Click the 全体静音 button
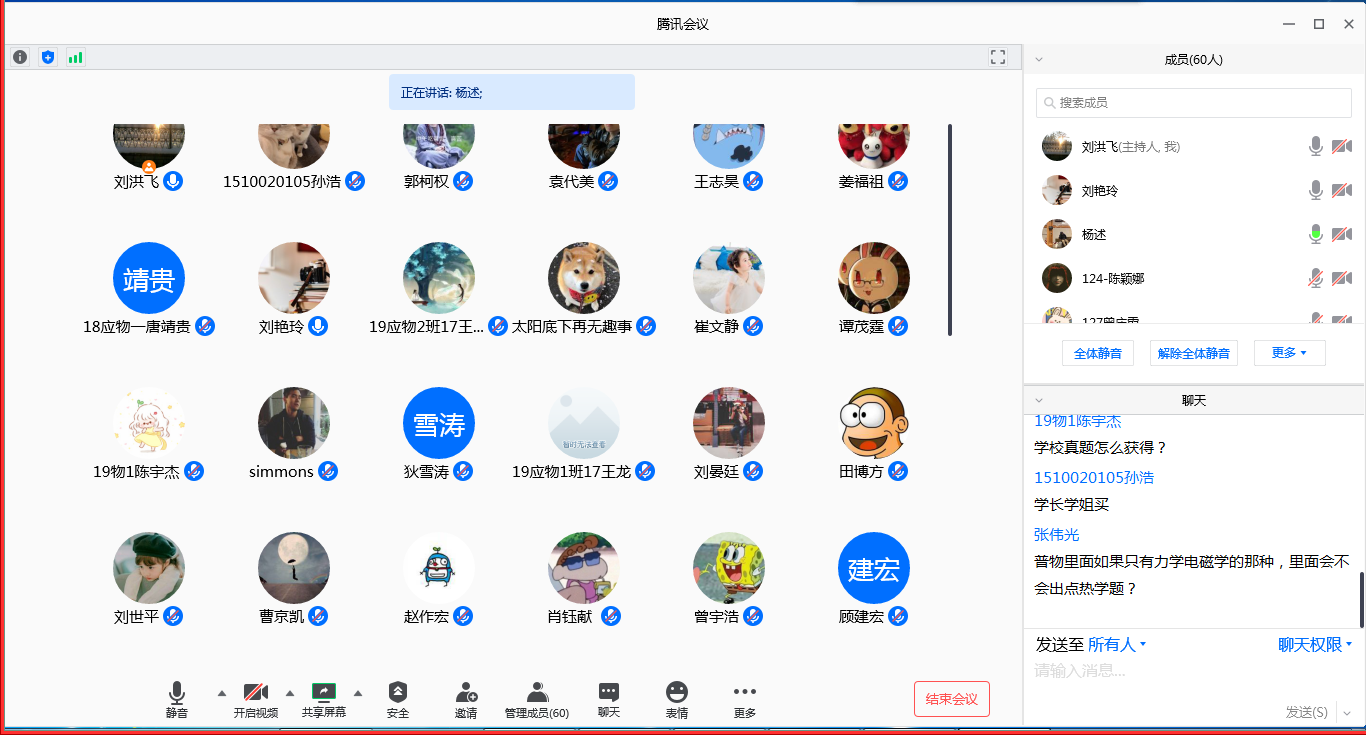Image resolution: width=1366 pixels, height=735 pixels. pyautogui.click(x=1097, y=353)
